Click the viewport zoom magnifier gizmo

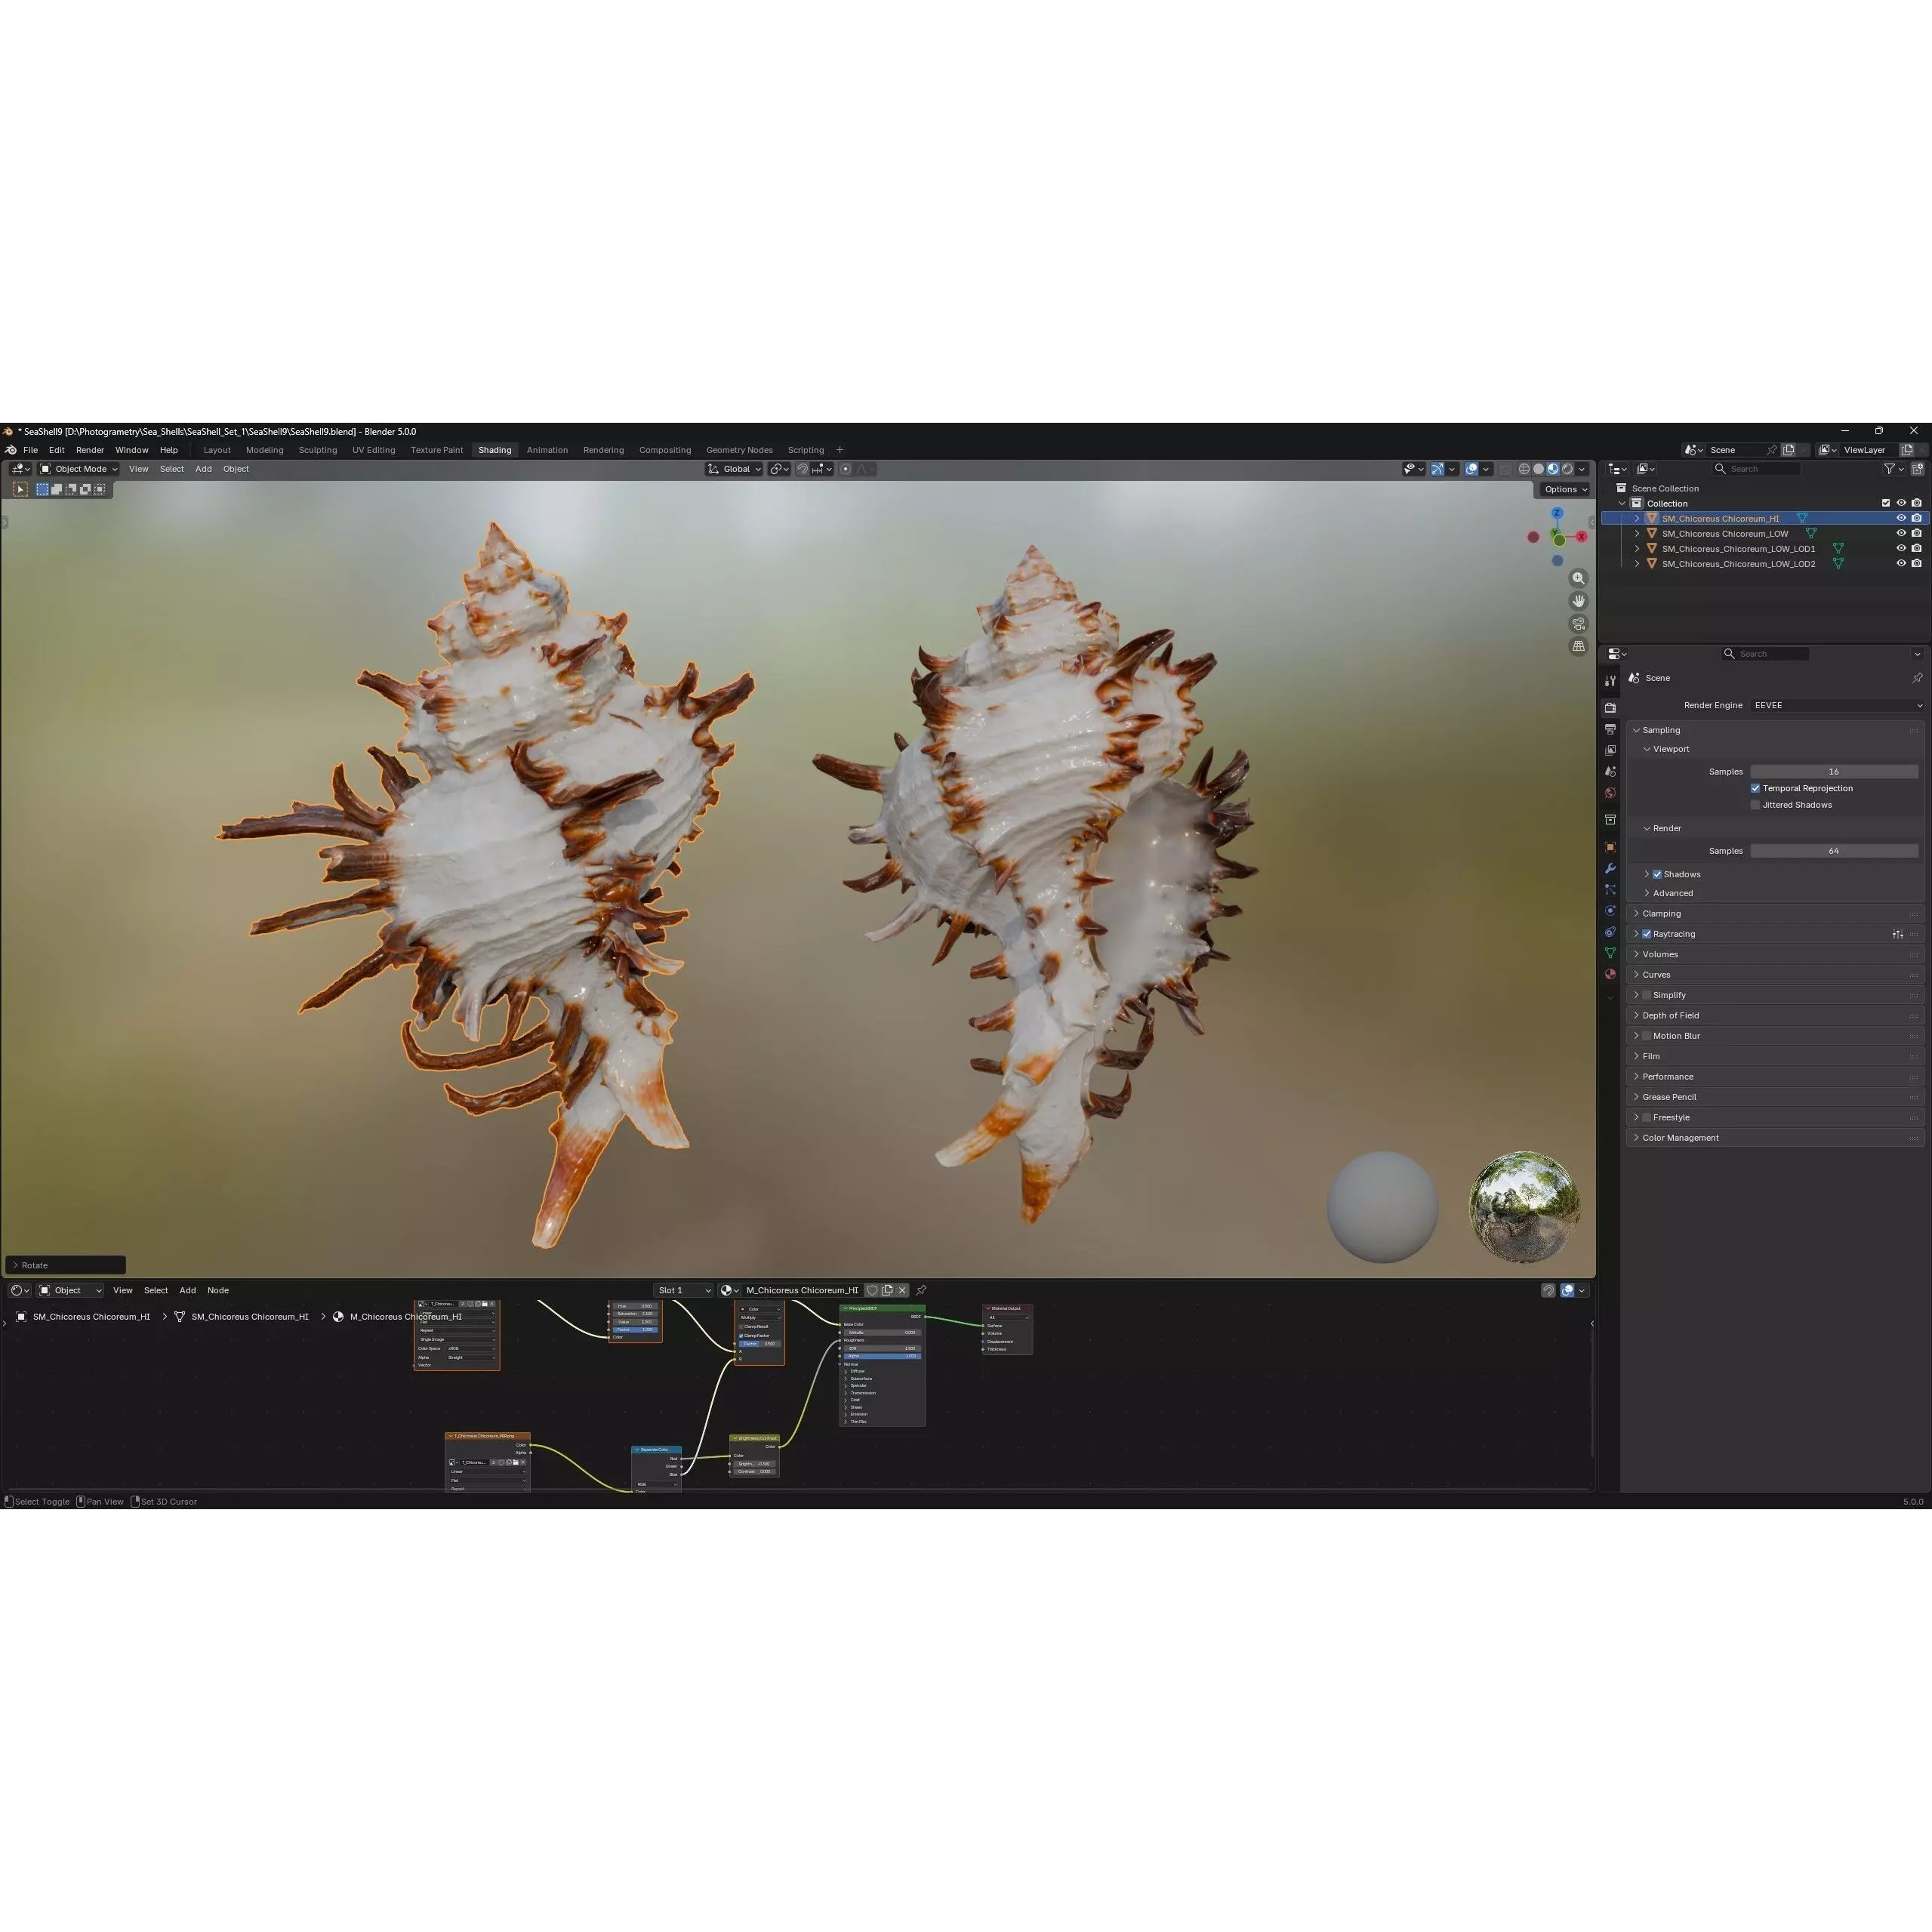tap(1578, 579)
